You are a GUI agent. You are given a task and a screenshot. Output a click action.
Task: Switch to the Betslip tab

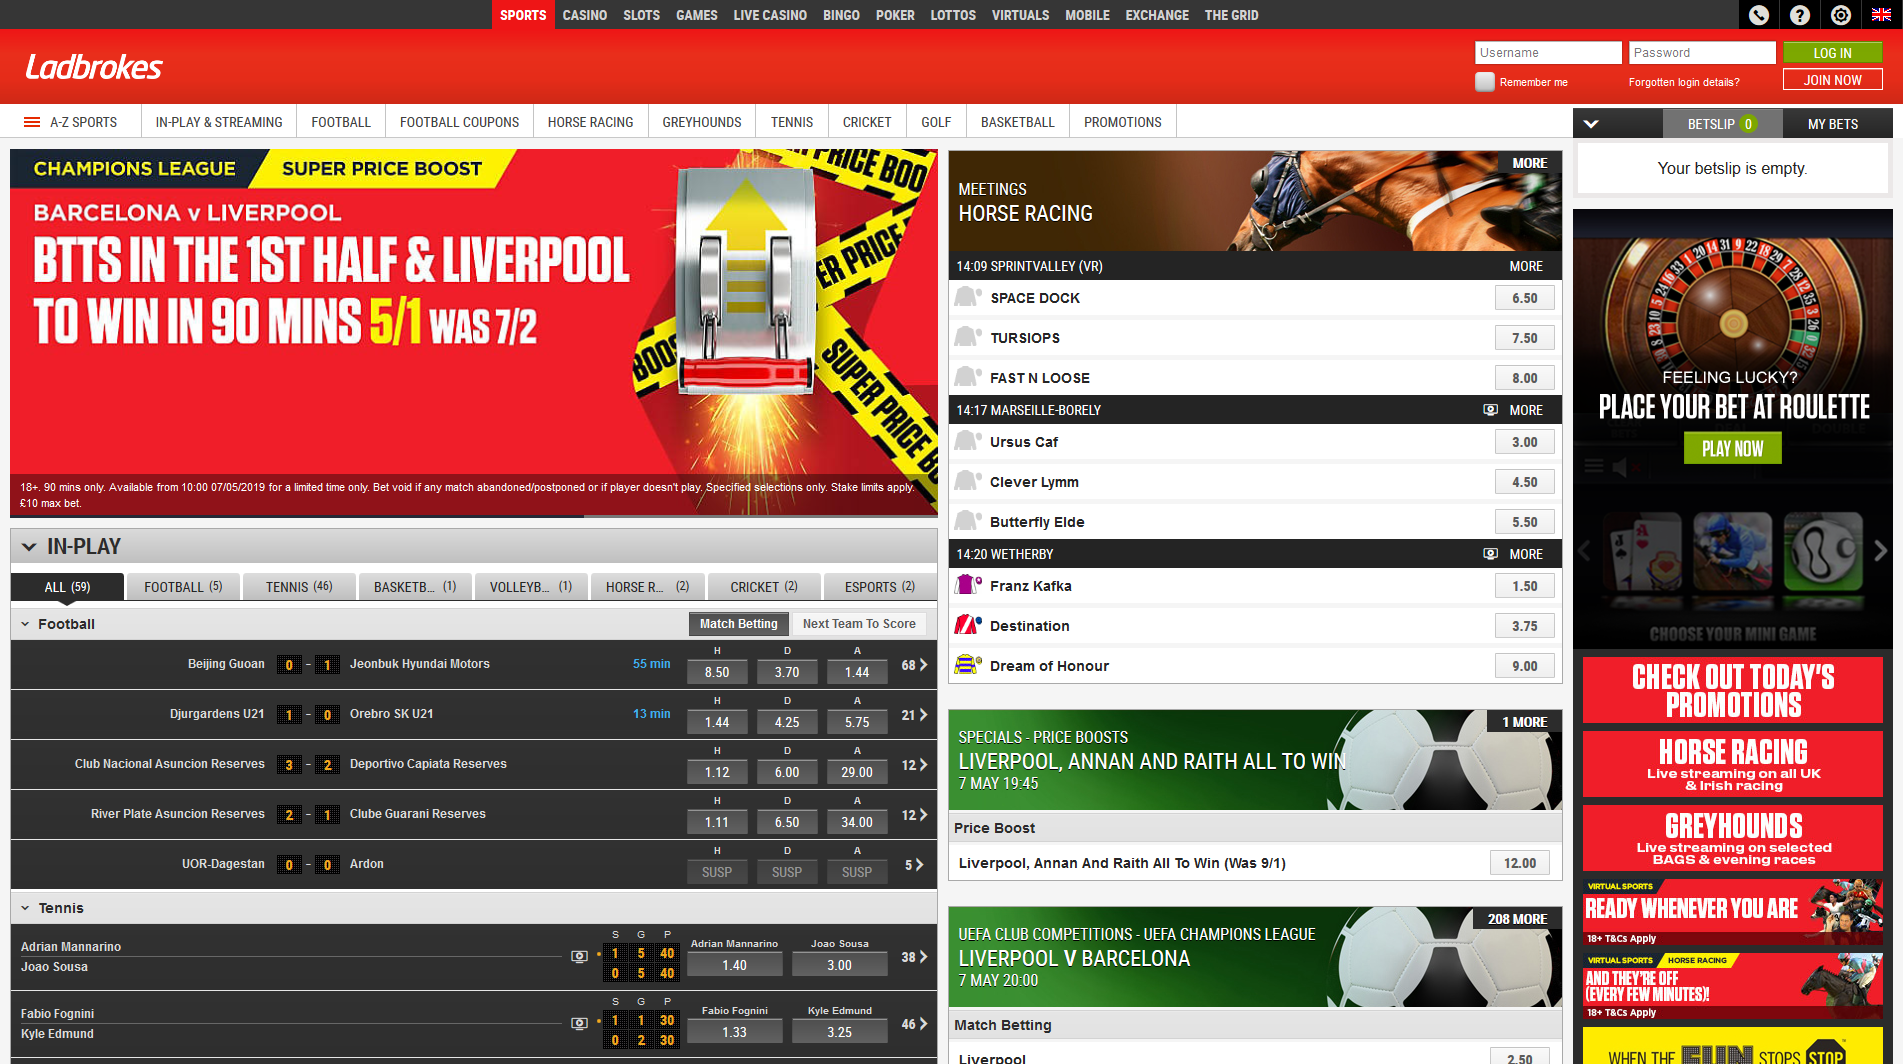pyautogui.click(x=1722, y=124)
